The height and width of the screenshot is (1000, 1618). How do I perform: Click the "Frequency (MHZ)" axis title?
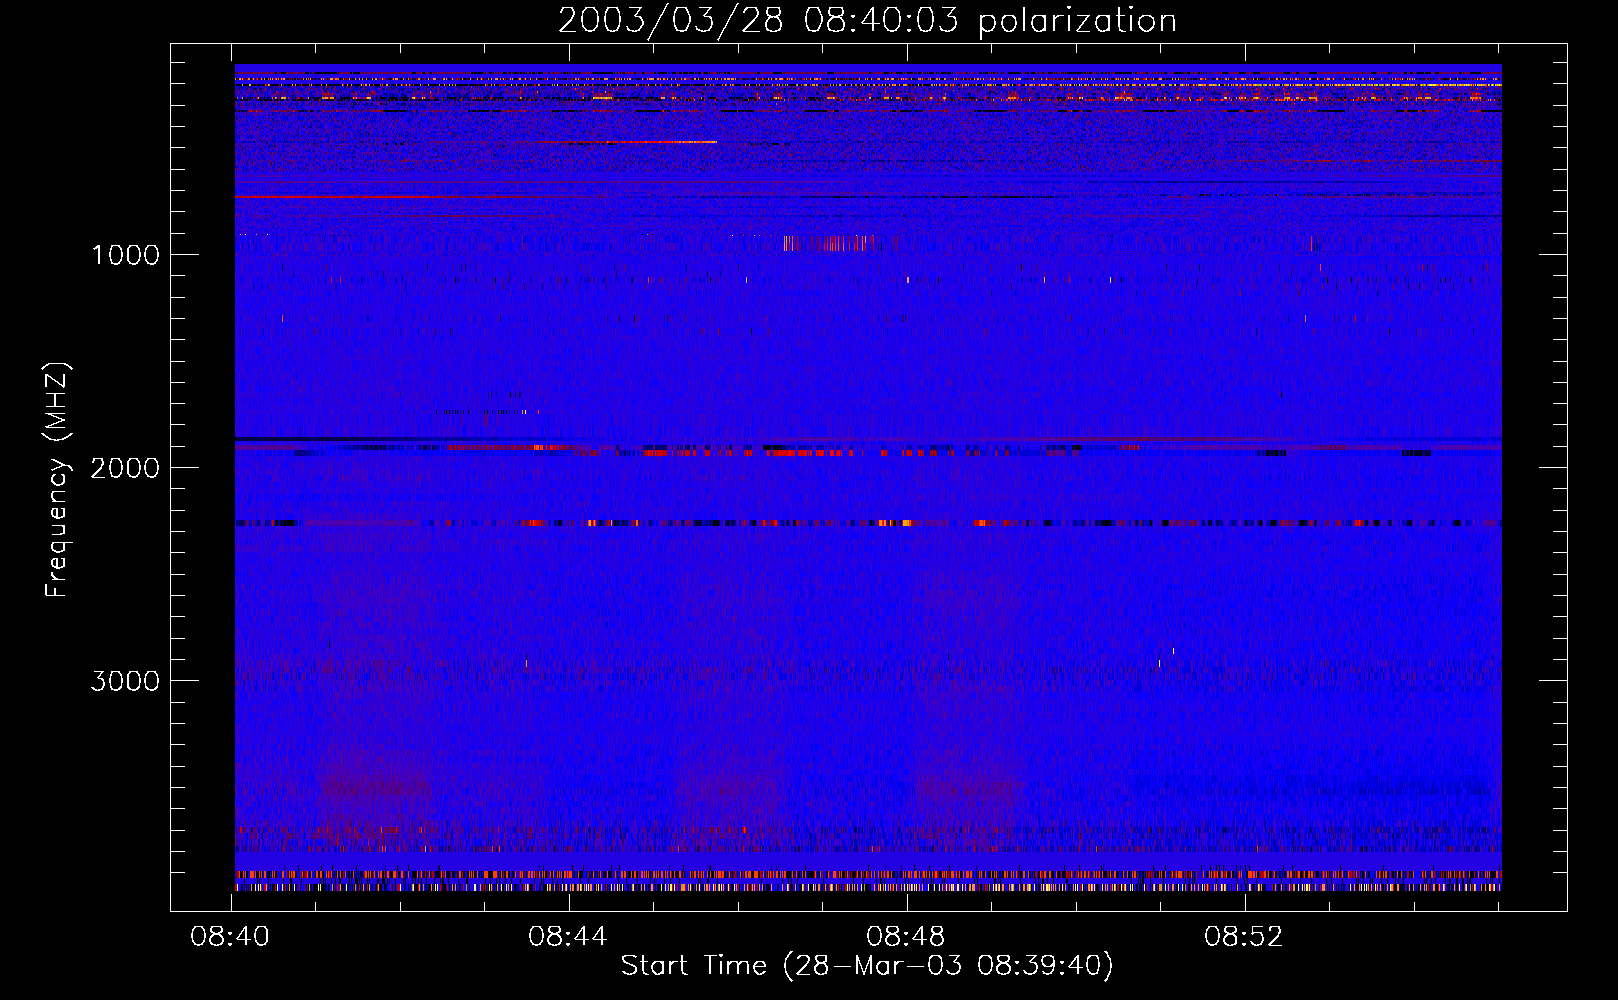click(x=57, y=479)
